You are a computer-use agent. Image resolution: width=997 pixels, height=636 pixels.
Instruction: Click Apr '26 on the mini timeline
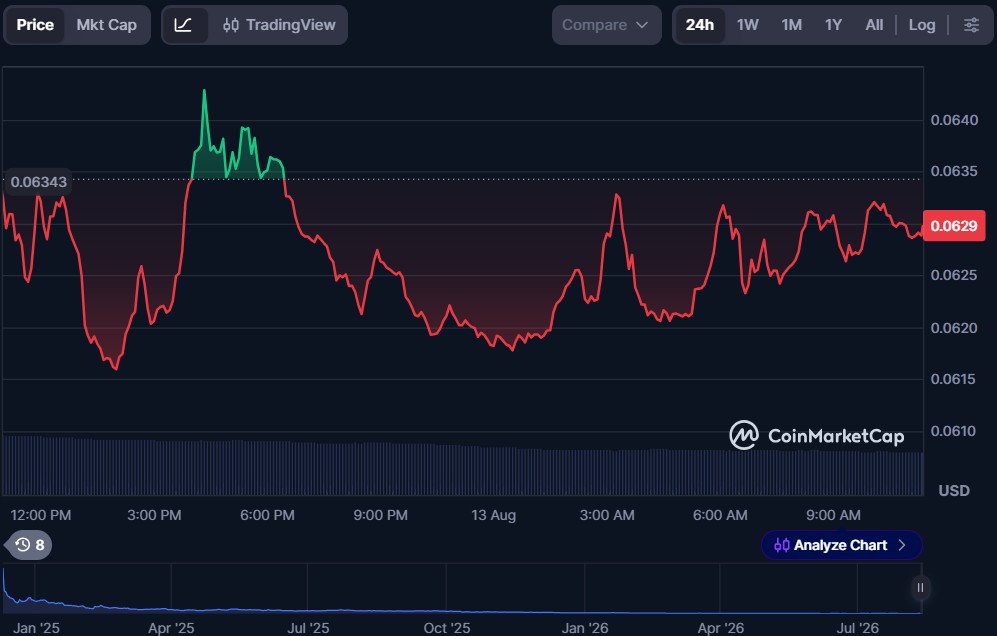pyautogui.click(x=720, y=628)
